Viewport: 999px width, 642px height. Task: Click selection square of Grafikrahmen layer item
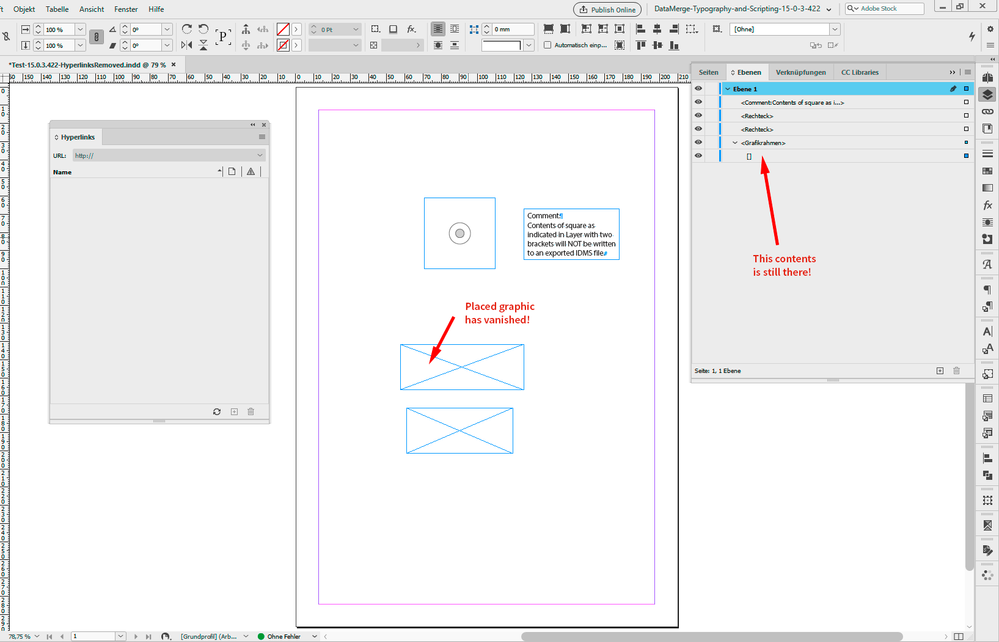(967, 142)
